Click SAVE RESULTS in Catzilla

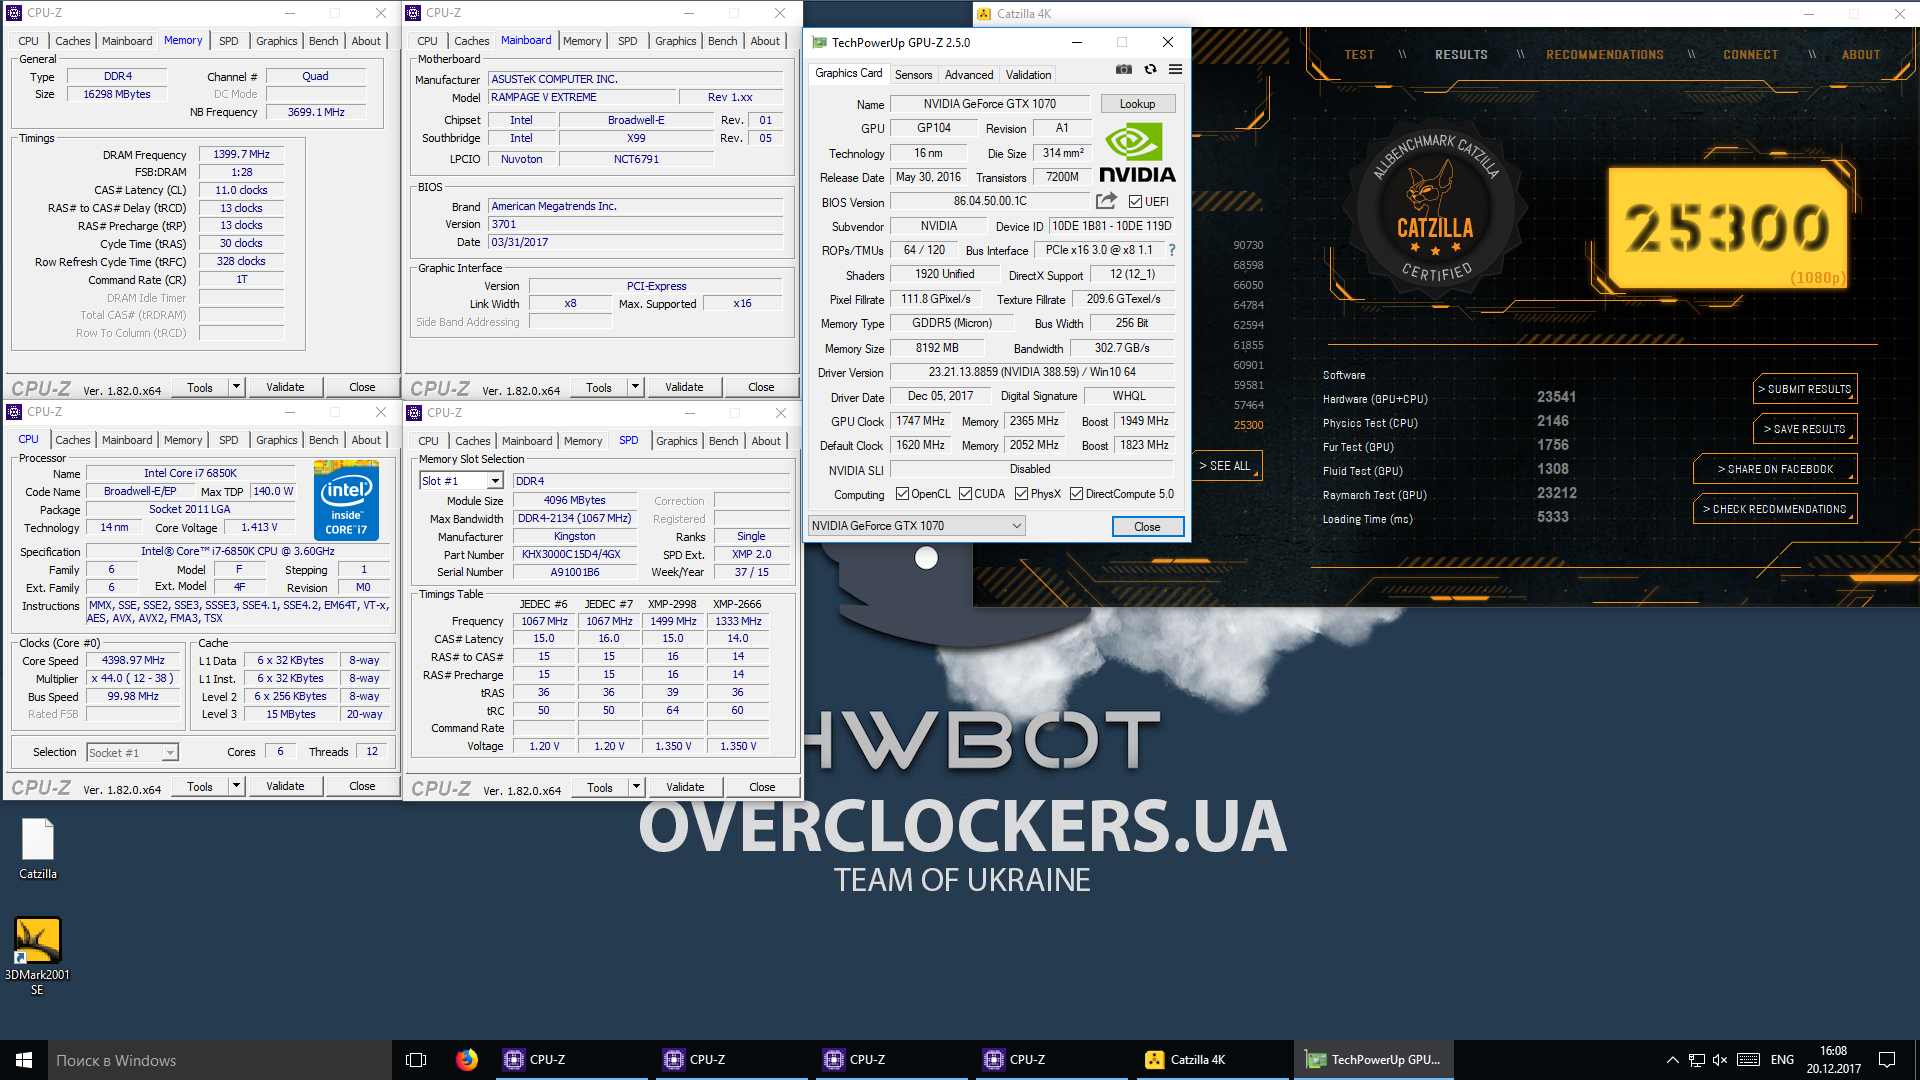1804,429
